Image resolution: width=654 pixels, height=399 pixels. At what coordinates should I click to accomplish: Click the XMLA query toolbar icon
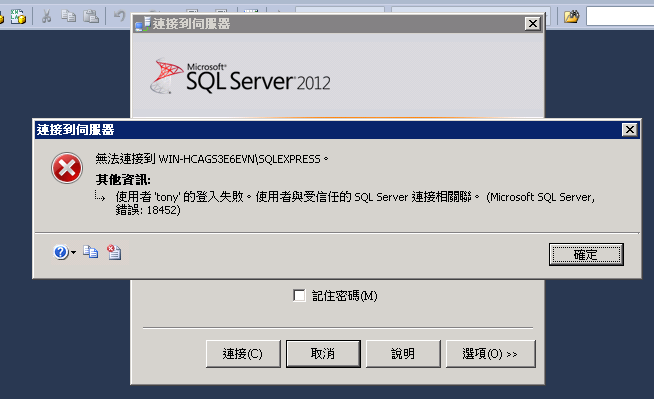[x=18, y=16]
